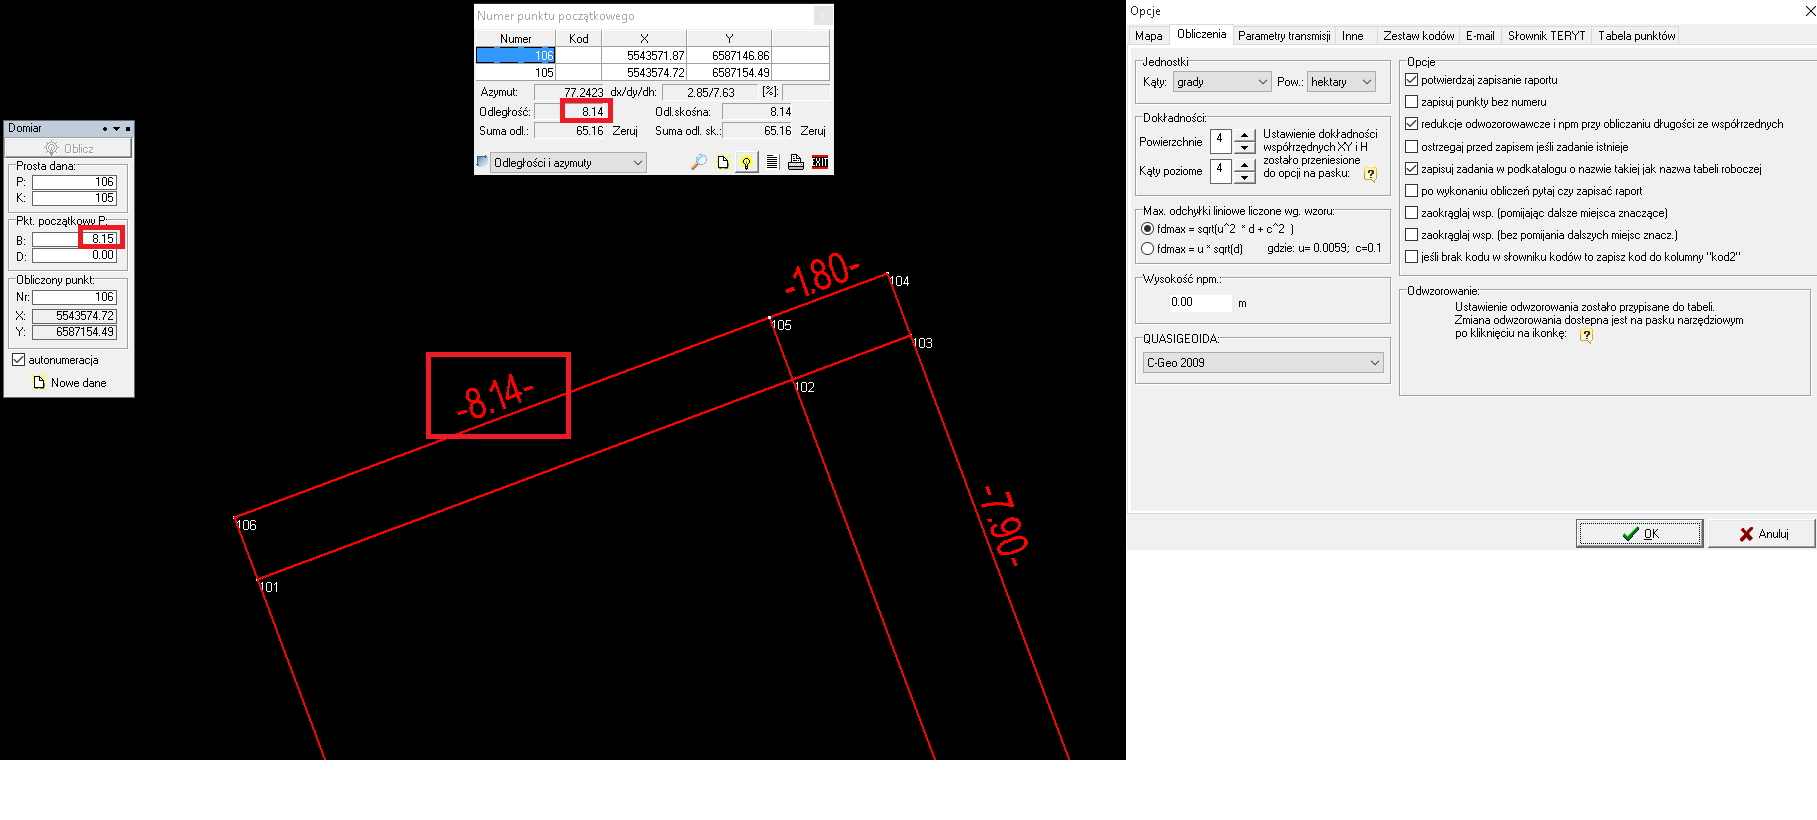This screenshot has height=820, width=1817.
Task: Open the Zestaw kodów tab
Action: click(1418, 36)
